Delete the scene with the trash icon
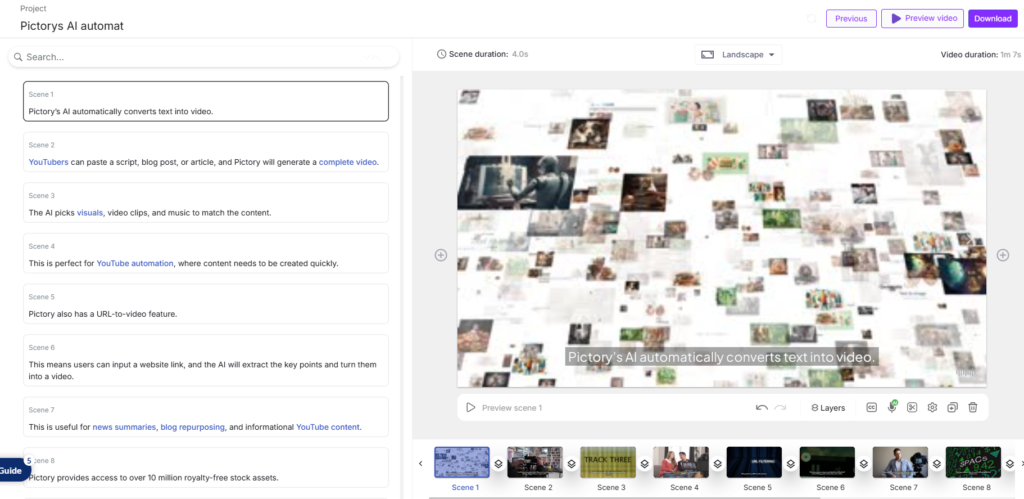Viewport: 1024px width, 499px height. click(973, 408)
